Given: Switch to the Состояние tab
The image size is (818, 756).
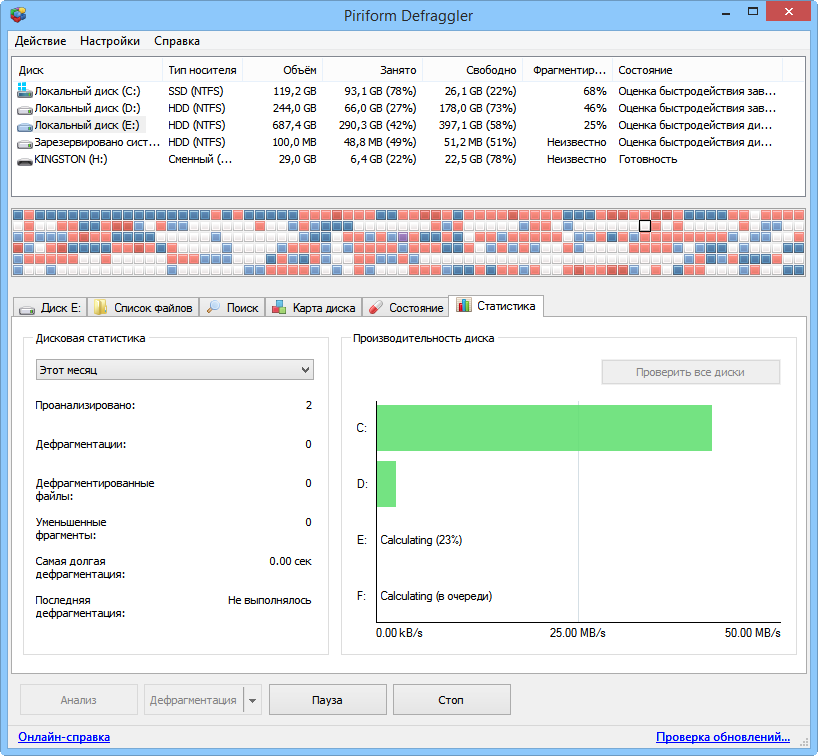Looking at the screenshot, I should pos(405,307).
